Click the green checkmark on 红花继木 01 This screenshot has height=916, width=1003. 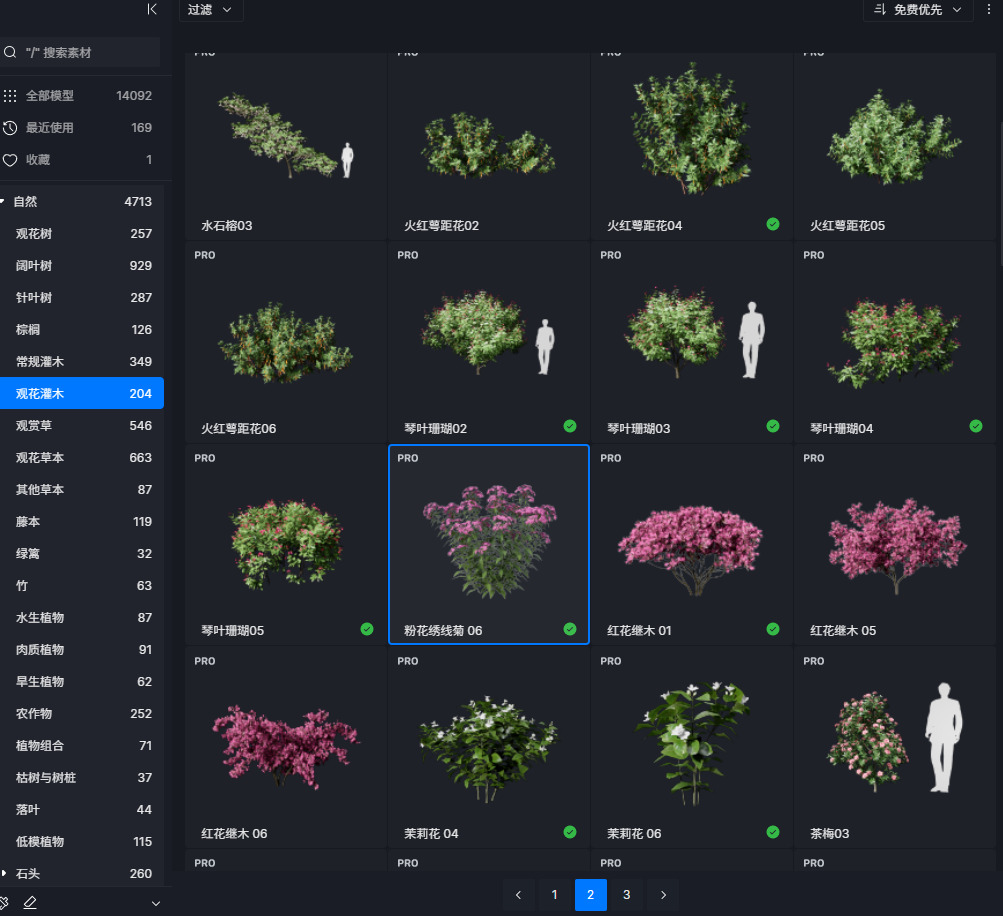tap(773, 629)
